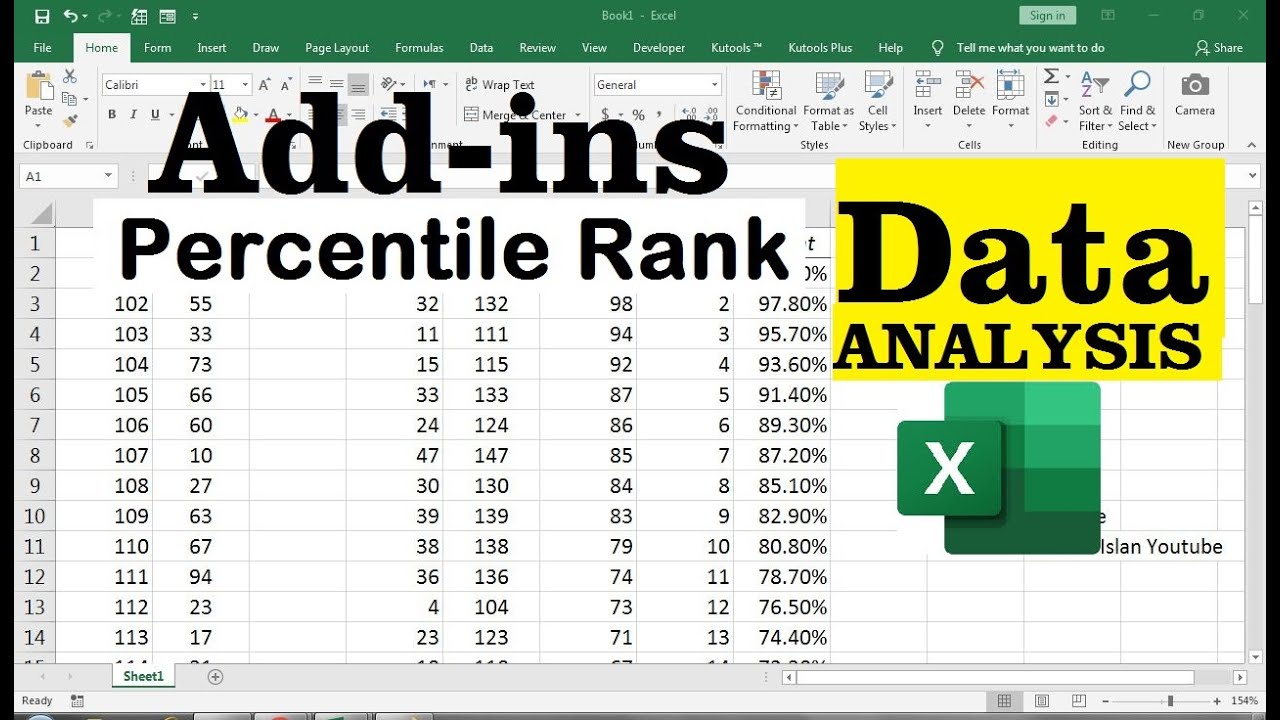Click the Format as Table icon
Screen dimensions: 1280x720
coord(828,85)
